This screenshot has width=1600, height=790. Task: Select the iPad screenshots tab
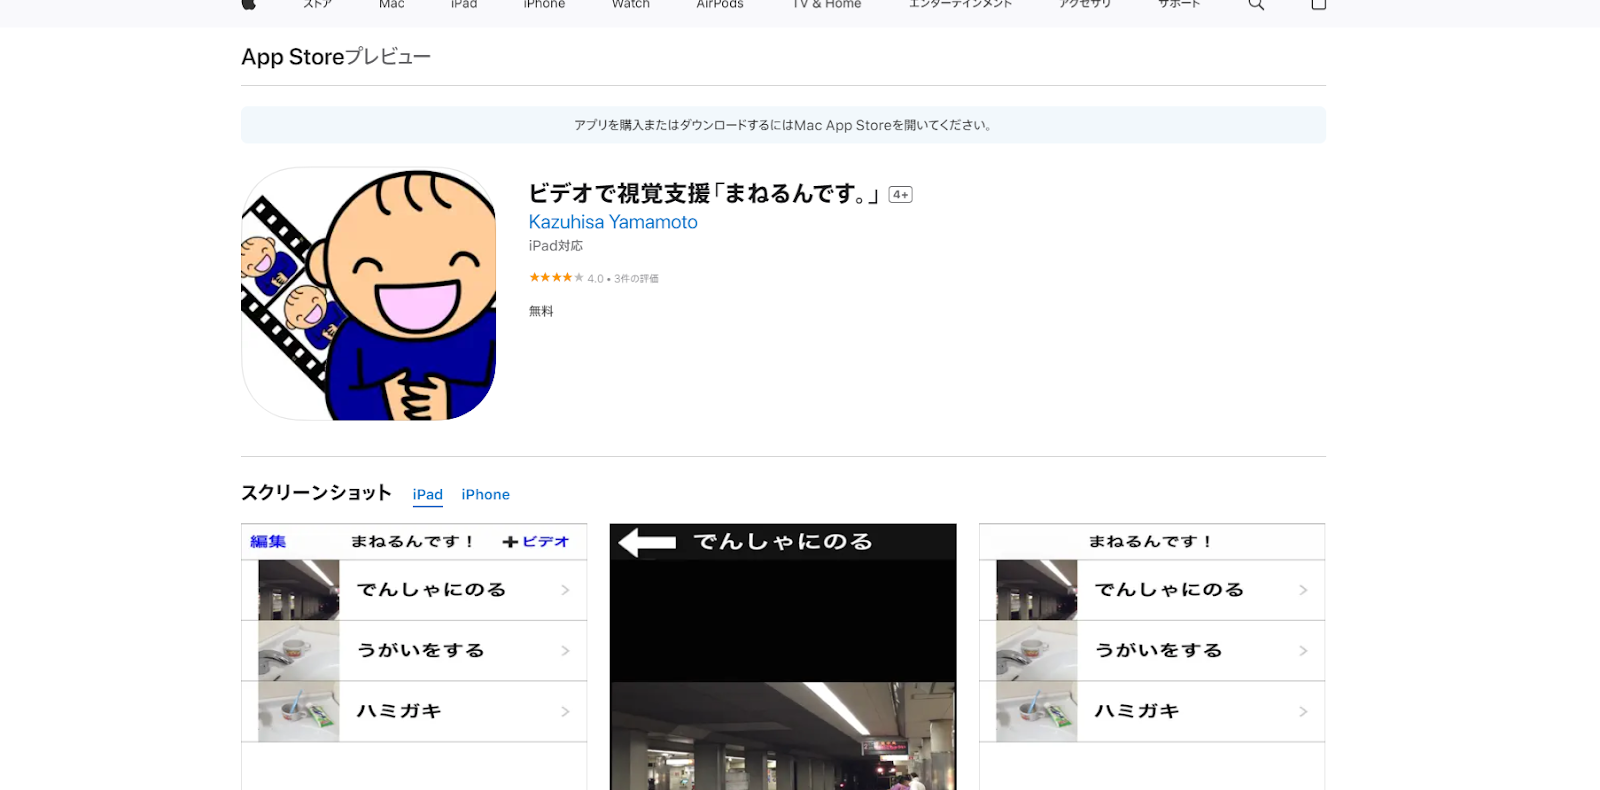(x=428, y=494)
